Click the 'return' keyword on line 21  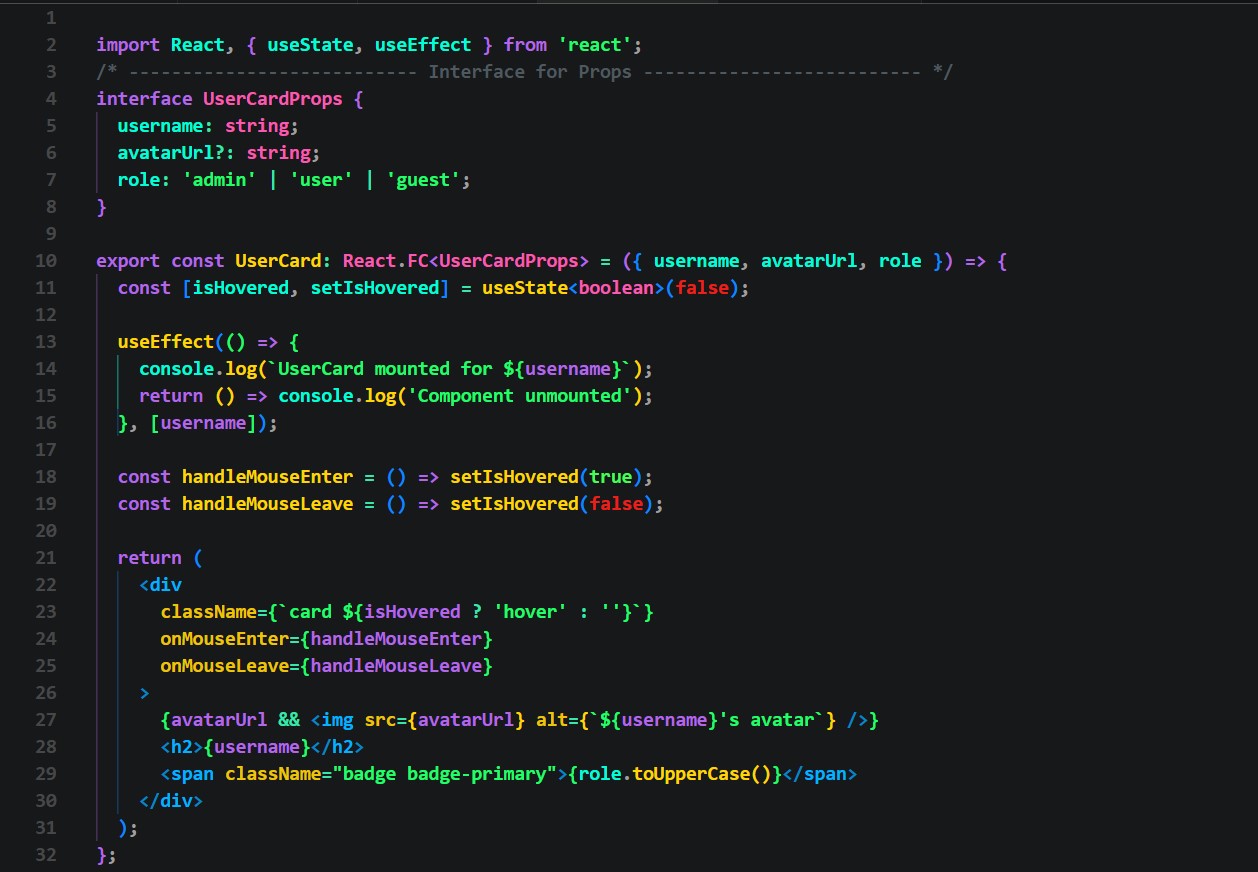pos(150,558)
